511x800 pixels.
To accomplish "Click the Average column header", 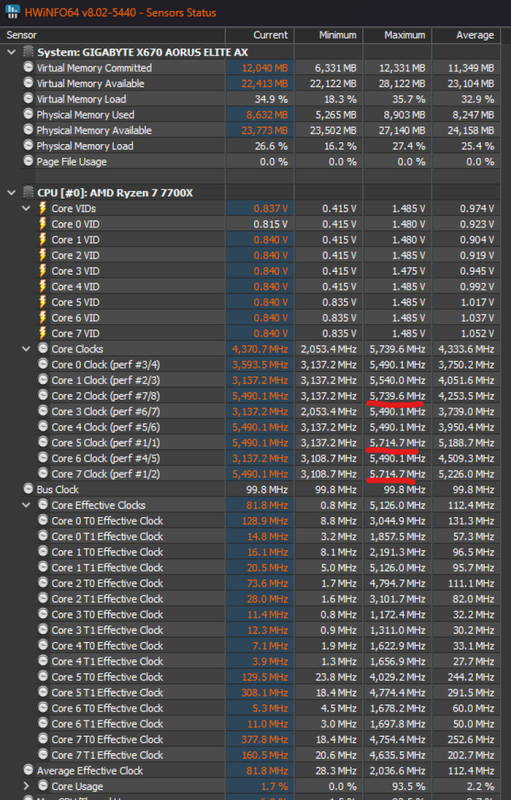I will click(x=475, y=35).
